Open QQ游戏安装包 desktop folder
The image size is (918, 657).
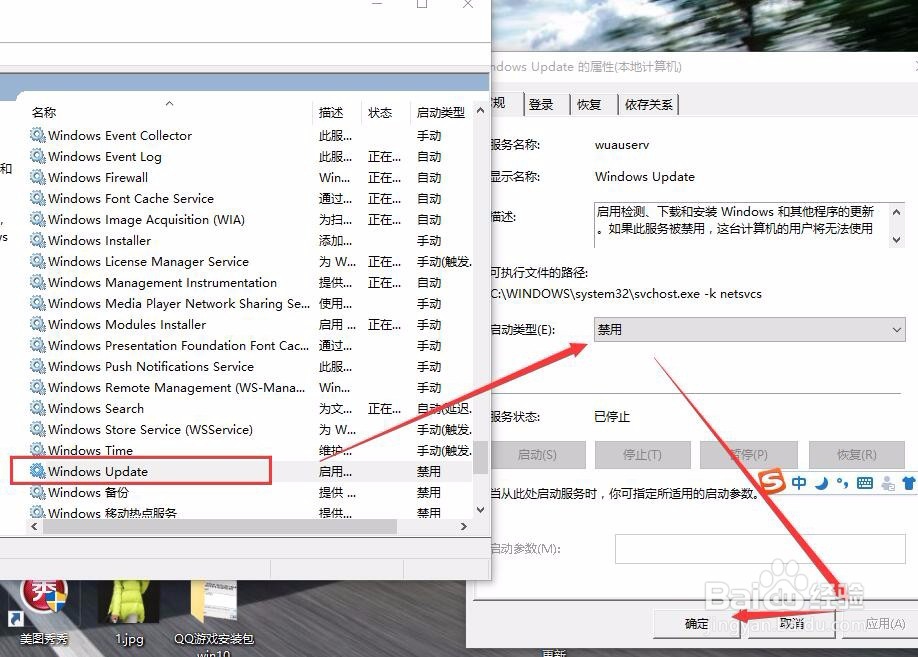coord(214,618)
